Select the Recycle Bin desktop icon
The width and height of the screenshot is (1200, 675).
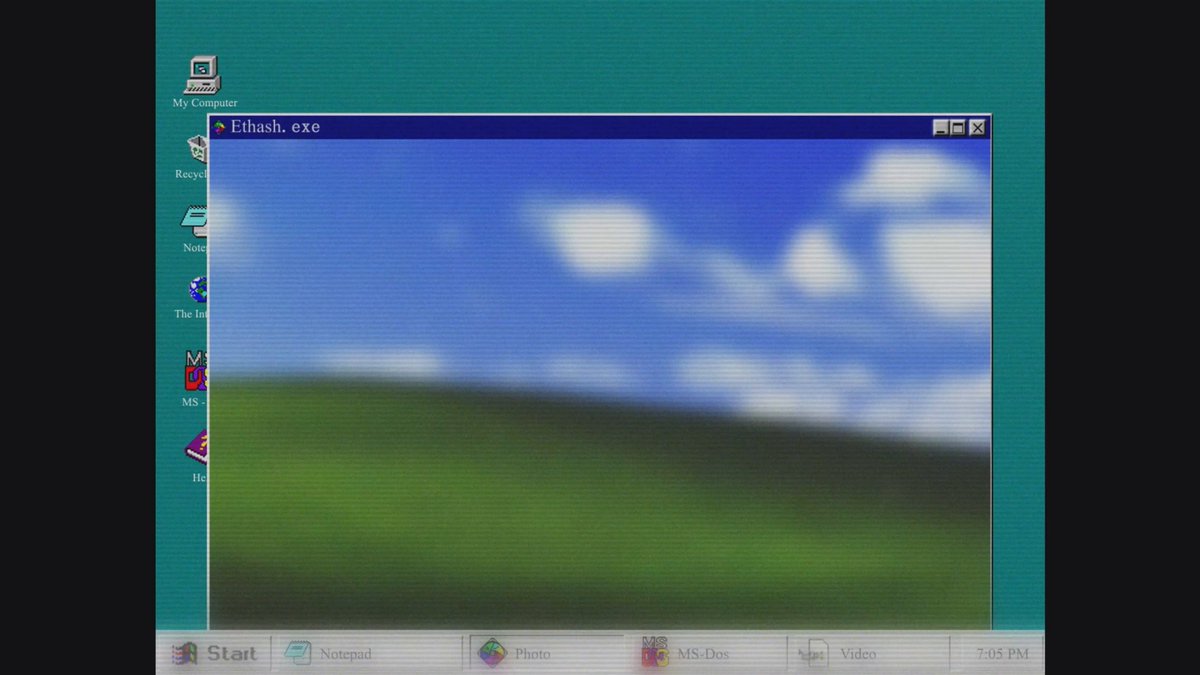[x=198, y=148]
